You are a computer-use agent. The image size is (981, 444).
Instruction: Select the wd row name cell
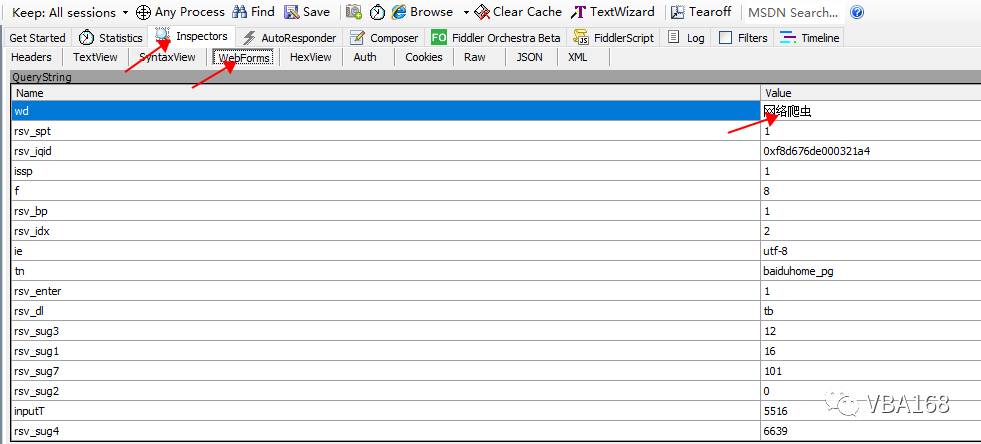[x=386, y=111]
